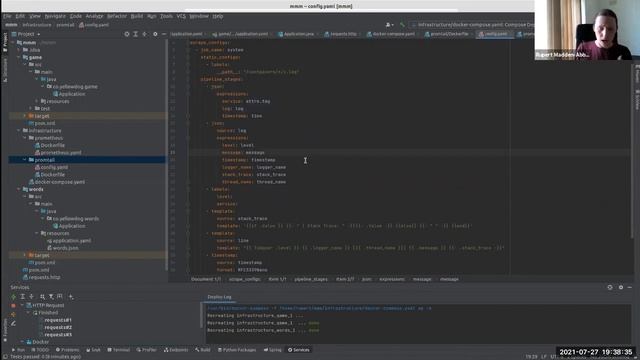The image size is (640, 360).
Task: Select request#2 in Services
Action: (x=58, y=328)
